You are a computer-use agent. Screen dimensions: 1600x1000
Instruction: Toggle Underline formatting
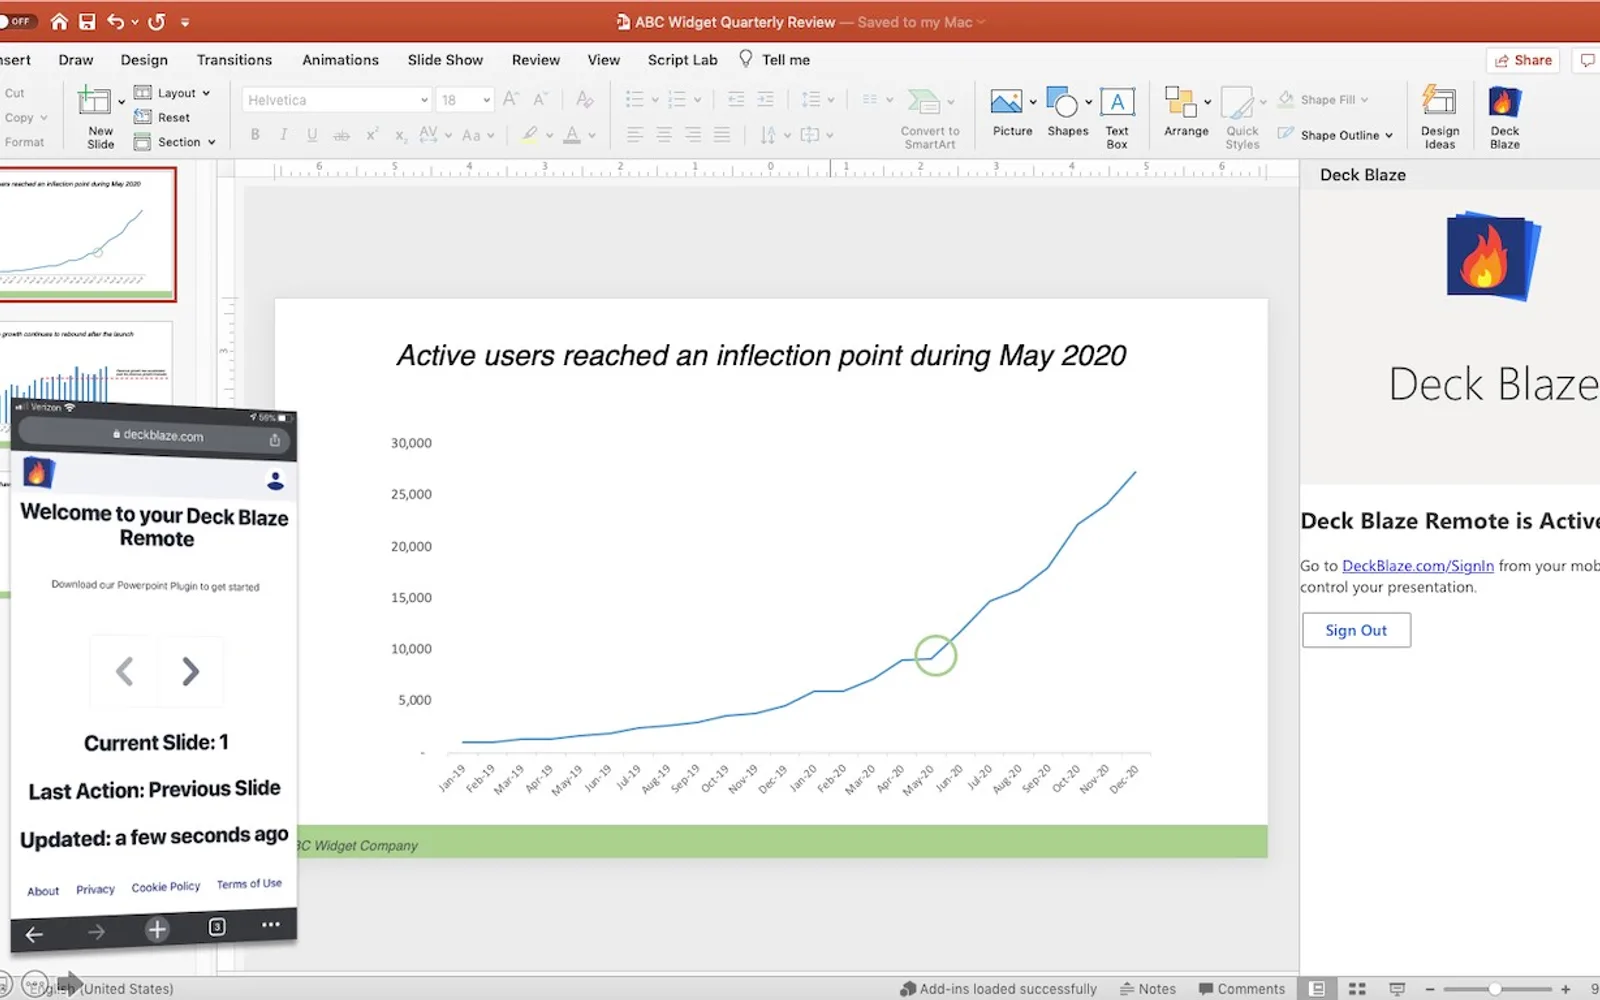tap(312, 135)
